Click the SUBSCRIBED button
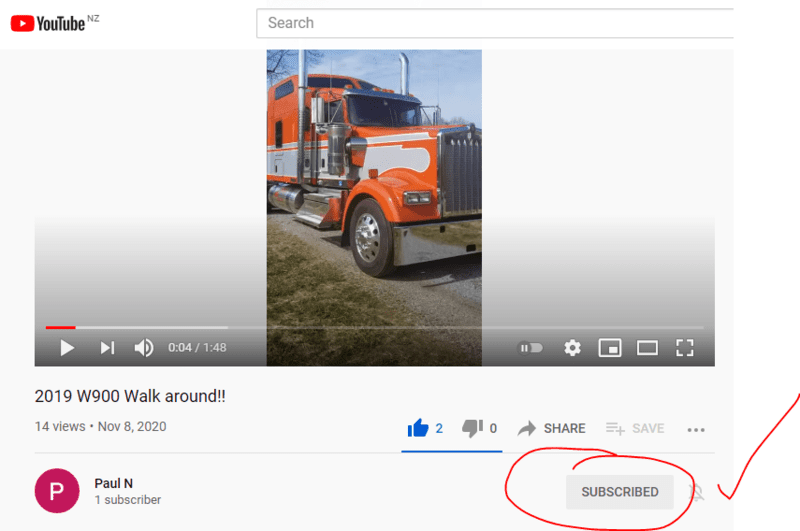The image size is (800, 531). (620, 492)
